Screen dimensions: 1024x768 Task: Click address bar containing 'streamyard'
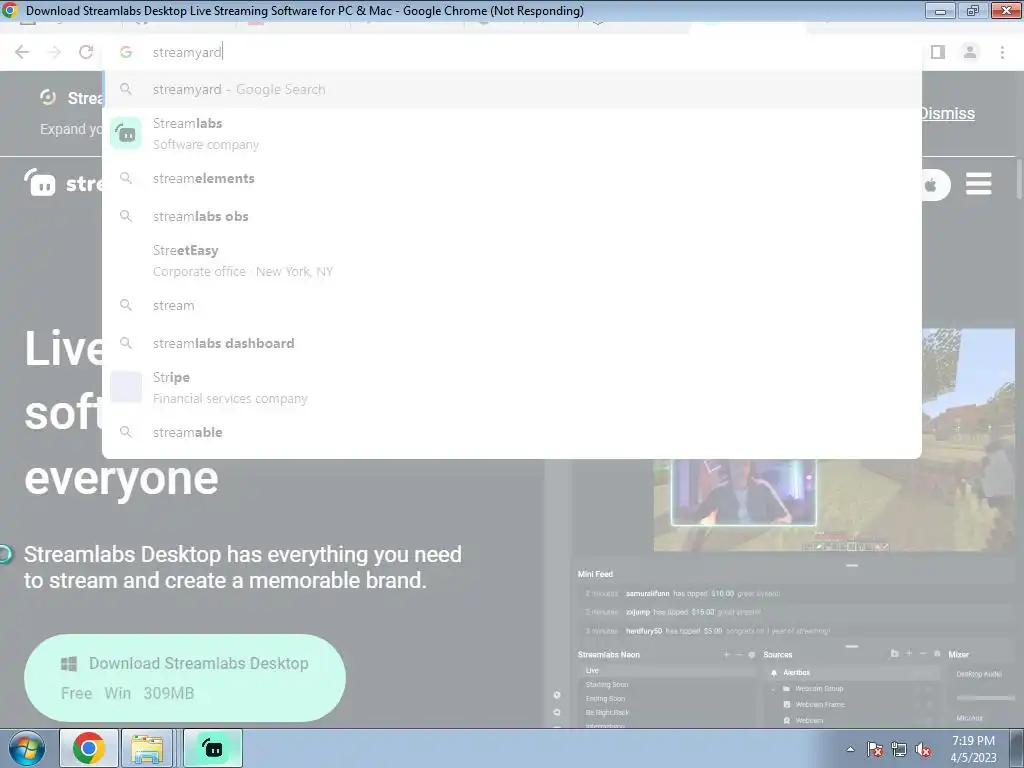point(513,52)
